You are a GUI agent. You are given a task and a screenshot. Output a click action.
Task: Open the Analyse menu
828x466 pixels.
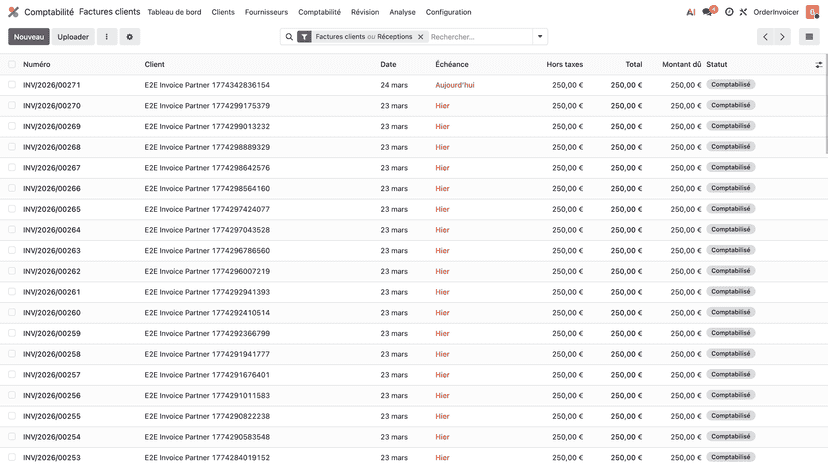pos(402,12)
